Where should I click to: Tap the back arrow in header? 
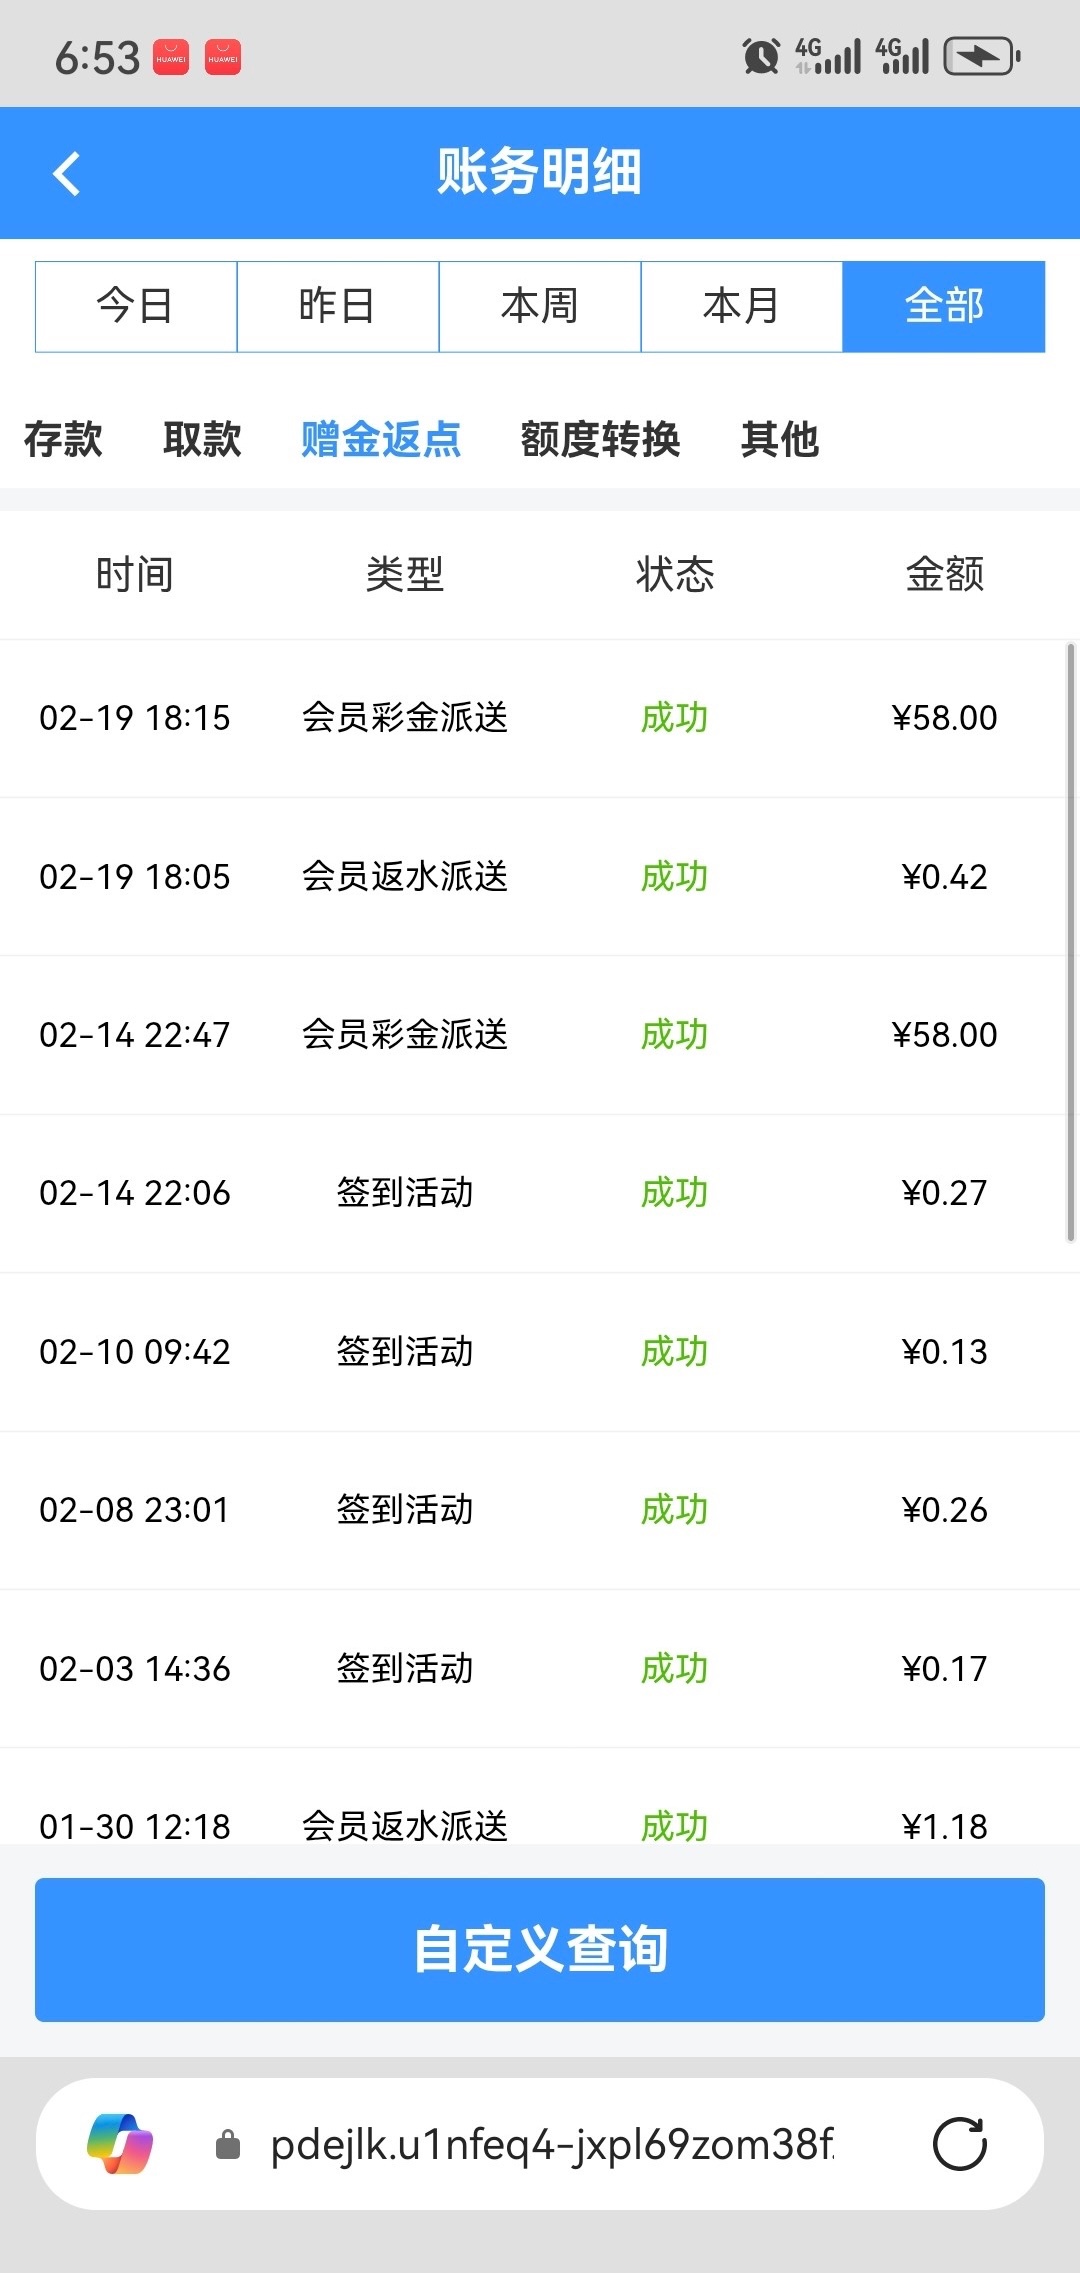(x=66, y=173)
